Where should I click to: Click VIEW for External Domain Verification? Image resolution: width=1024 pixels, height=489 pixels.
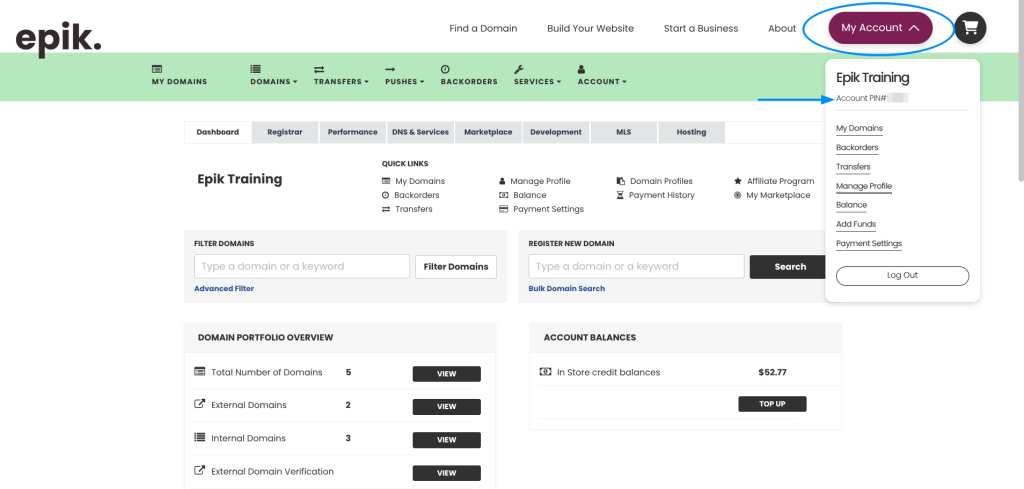coord(447,473)
